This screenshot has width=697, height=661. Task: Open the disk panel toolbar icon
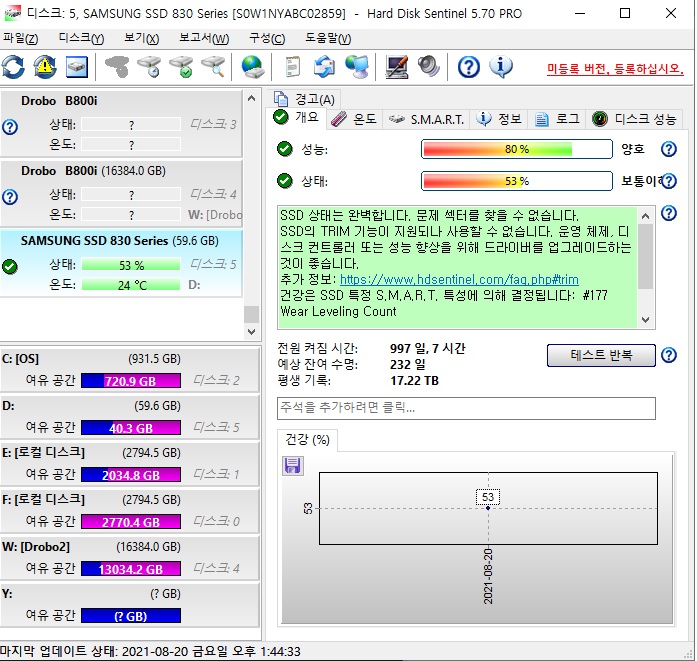[x=77, y=67]
